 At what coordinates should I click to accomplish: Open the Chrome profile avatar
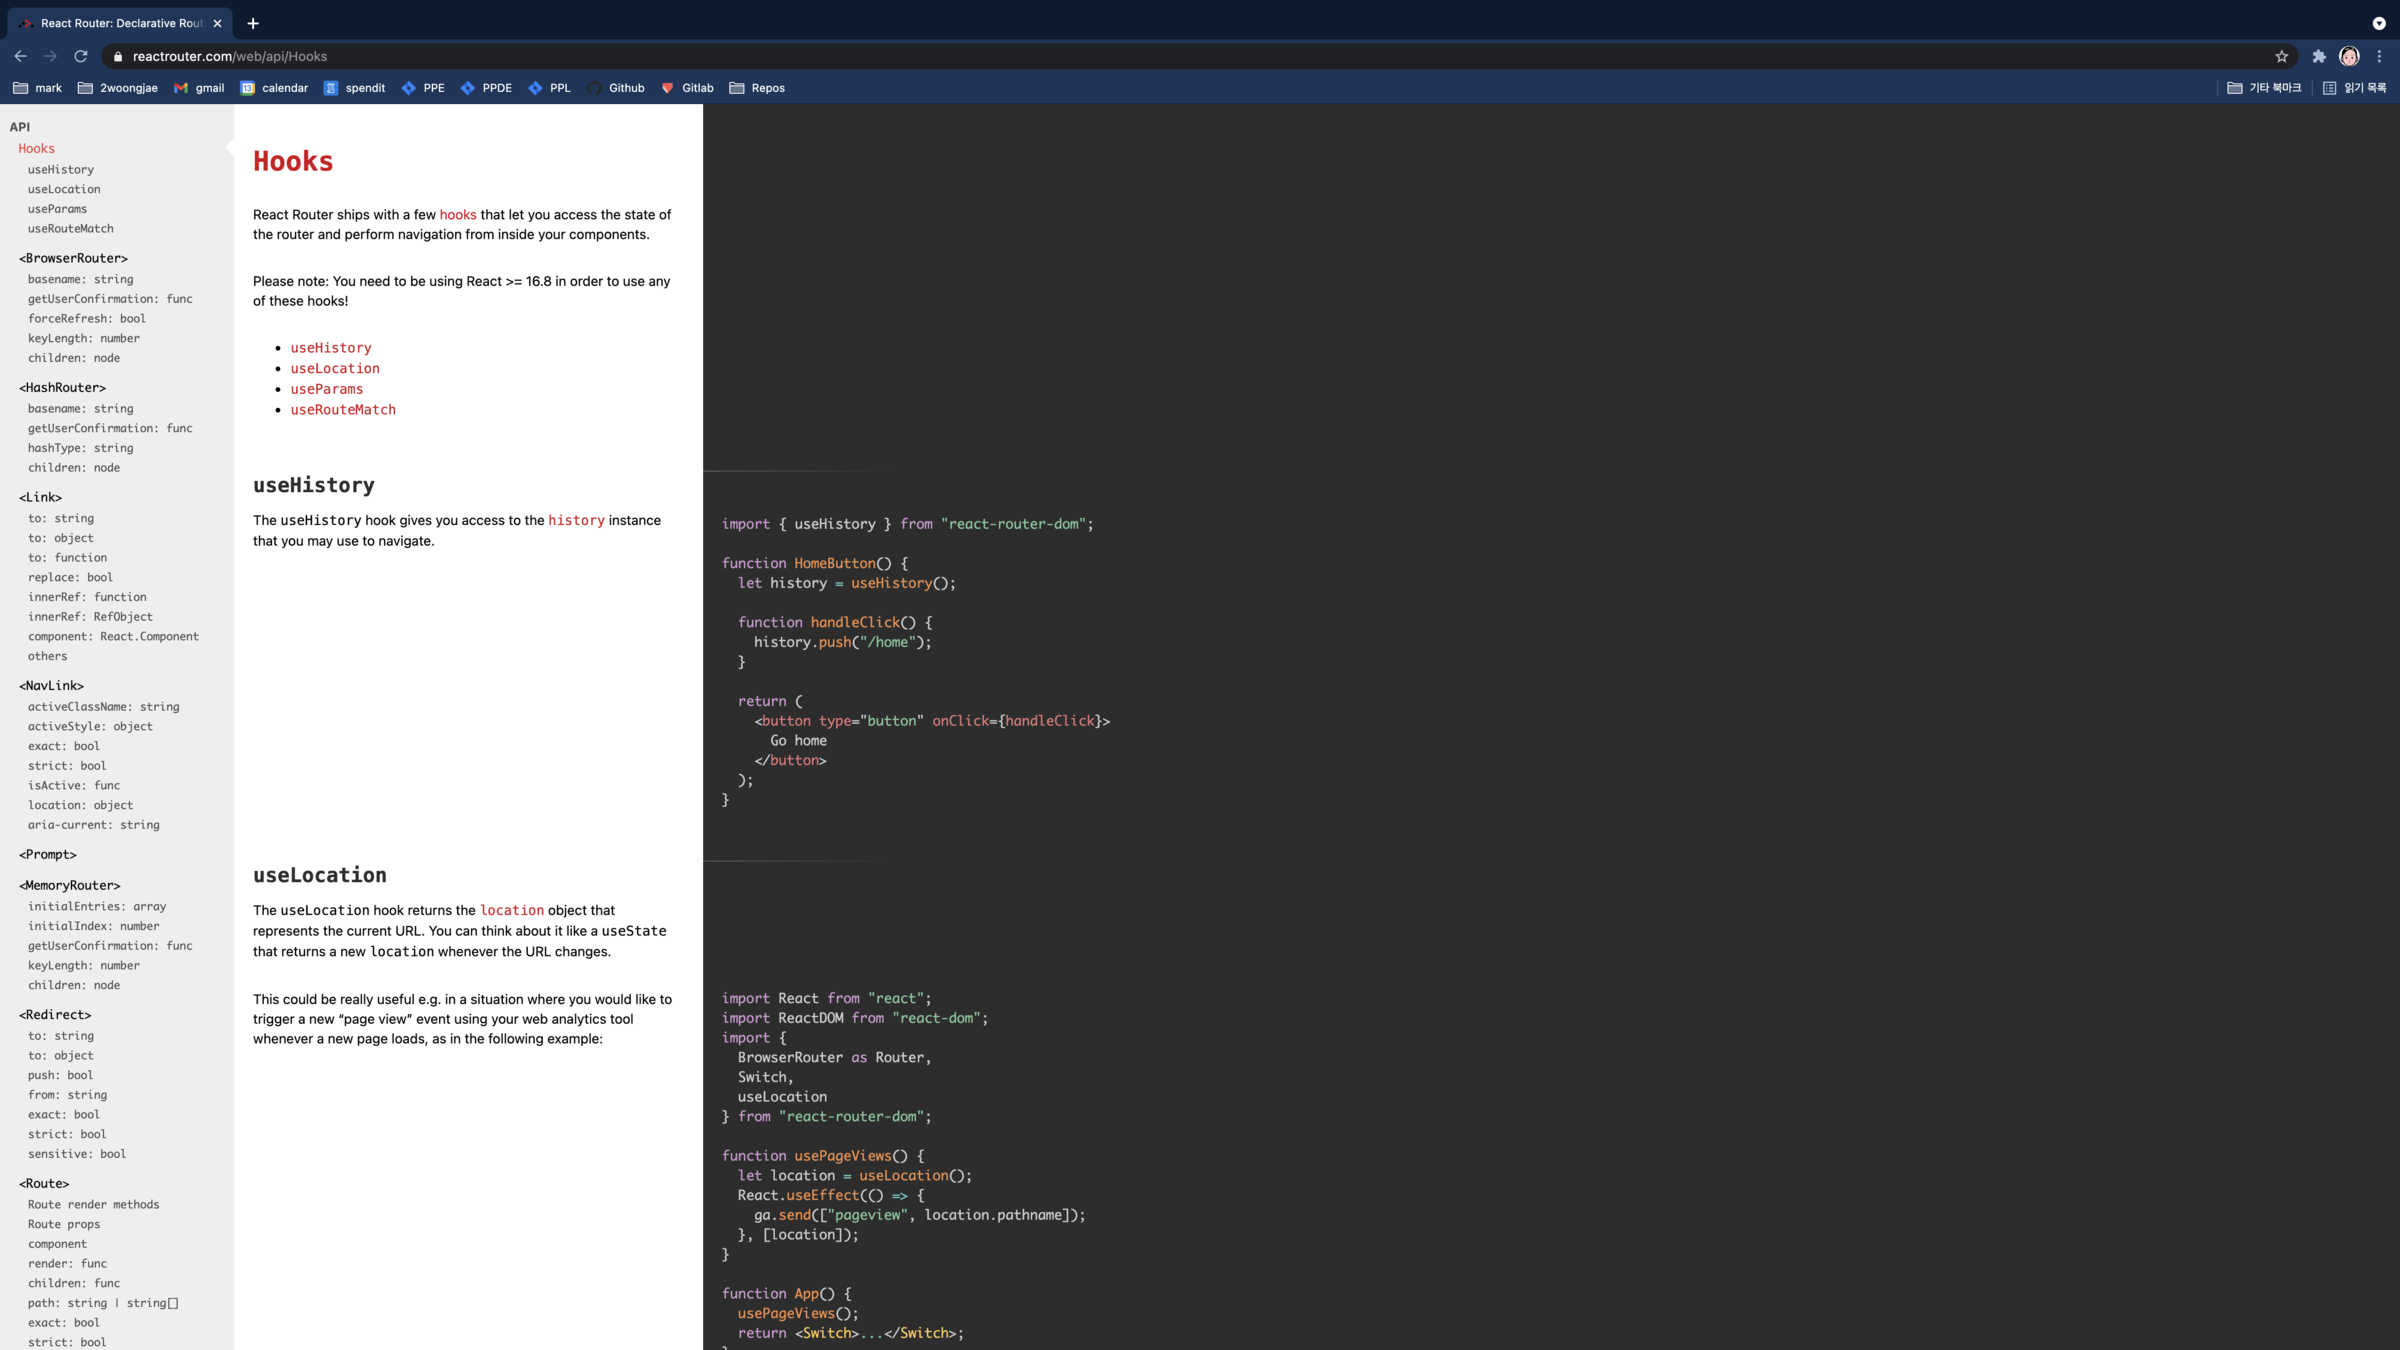click(2349, 56)
